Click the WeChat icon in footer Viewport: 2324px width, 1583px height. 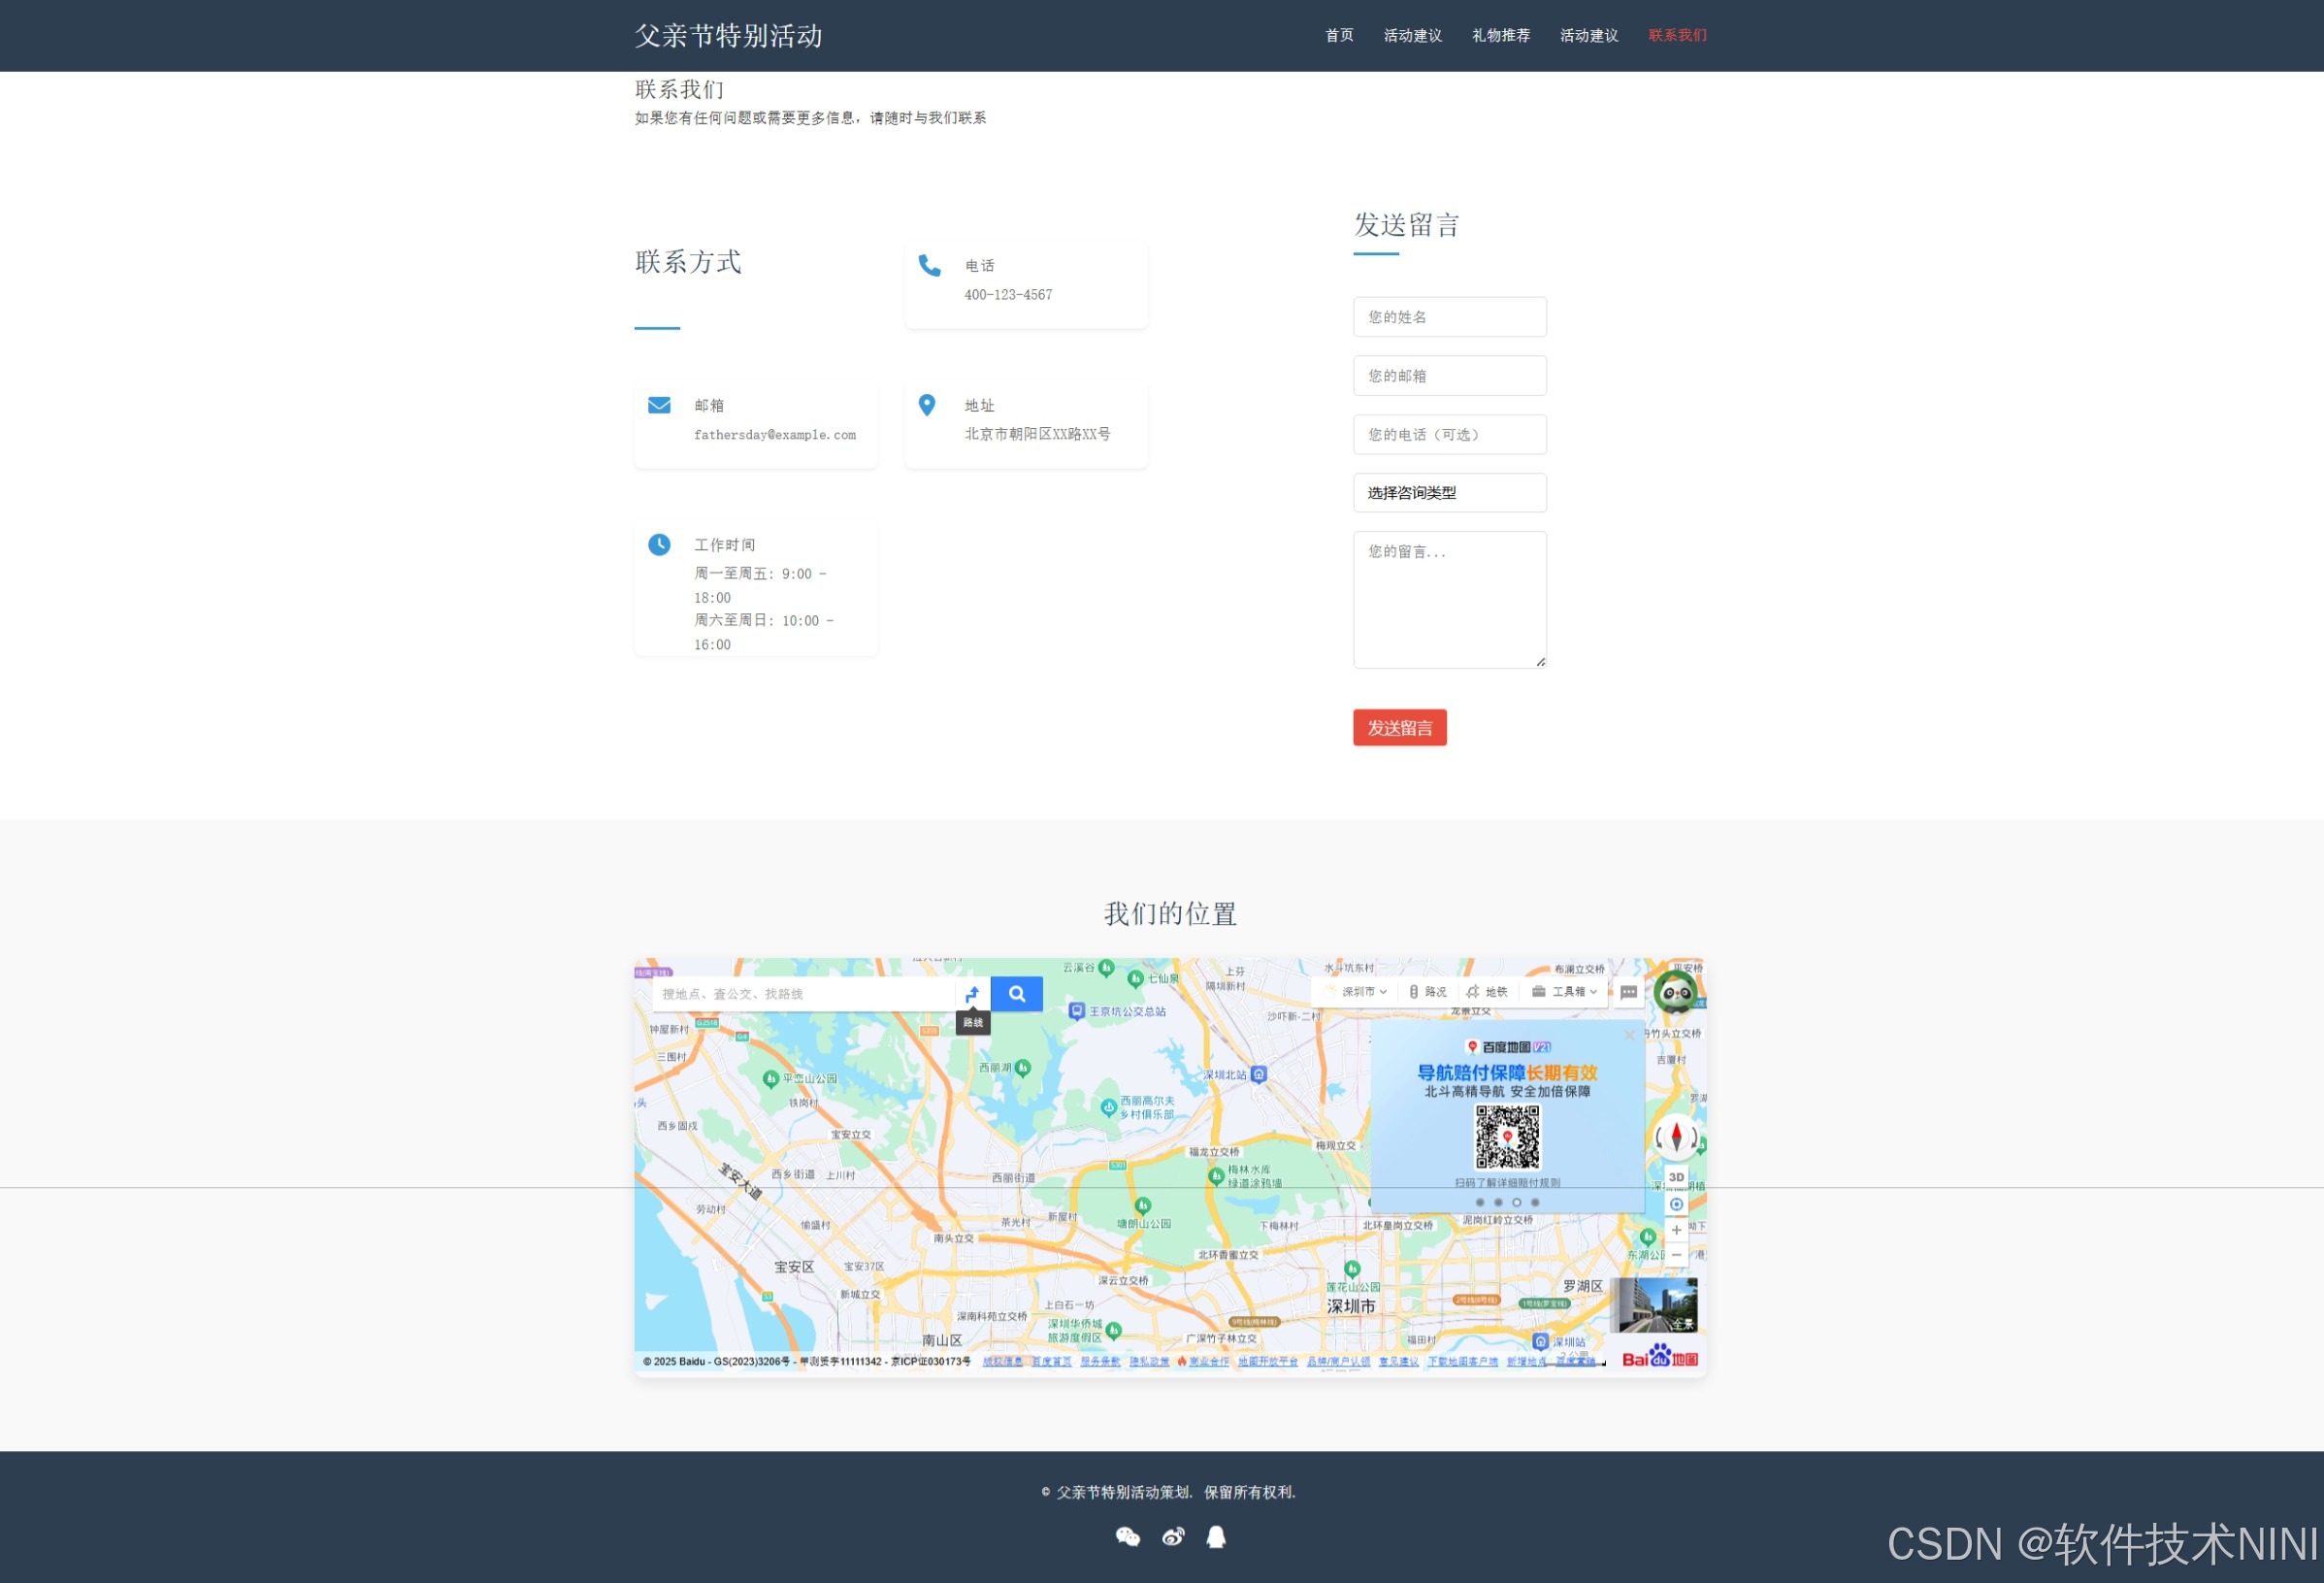(1127, 1537)
